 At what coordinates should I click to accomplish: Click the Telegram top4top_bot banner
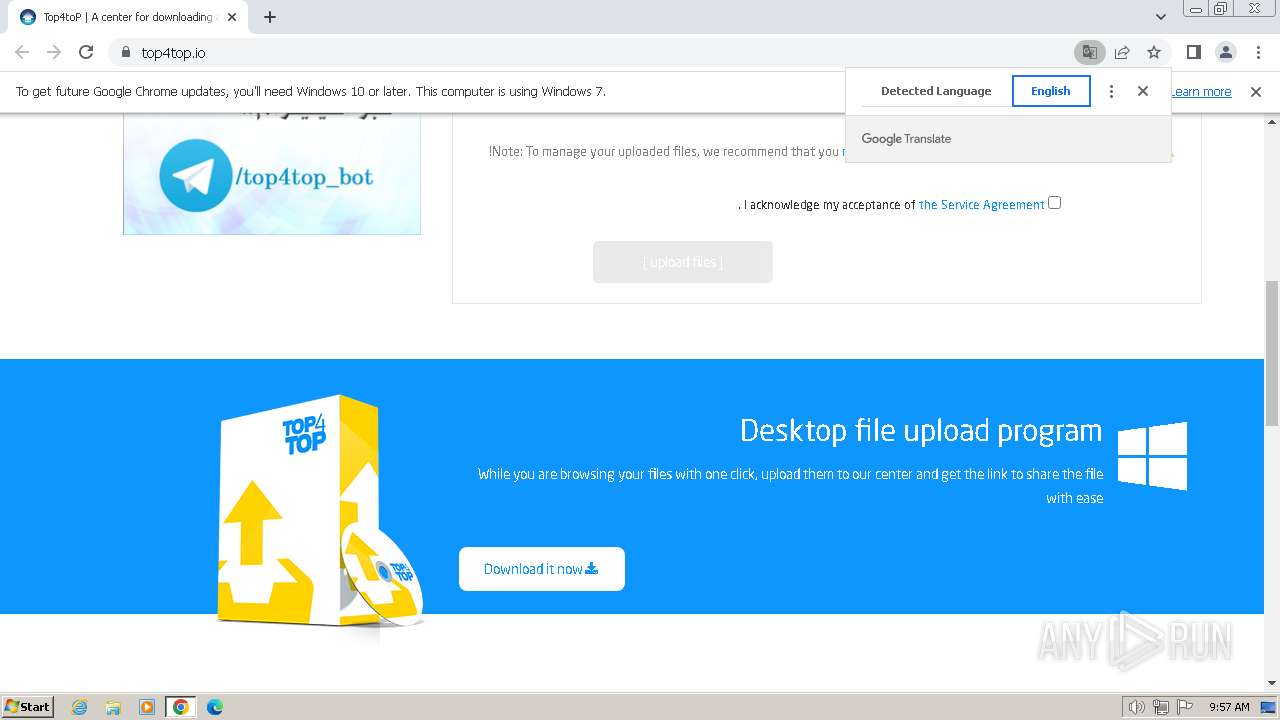(272, 174)
